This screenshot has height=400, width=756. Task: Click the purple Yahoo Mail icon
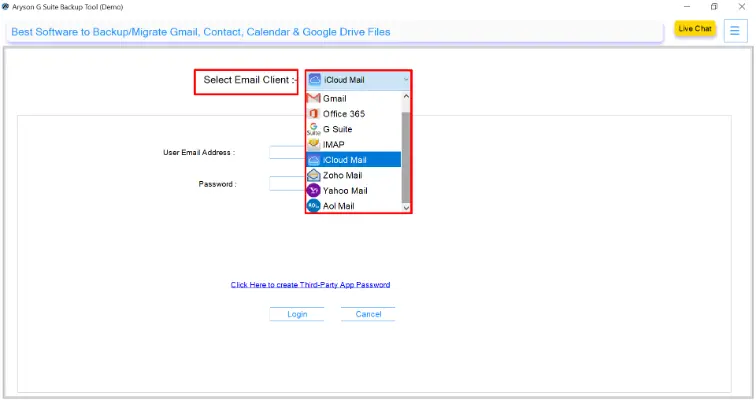tap(313, 191)
